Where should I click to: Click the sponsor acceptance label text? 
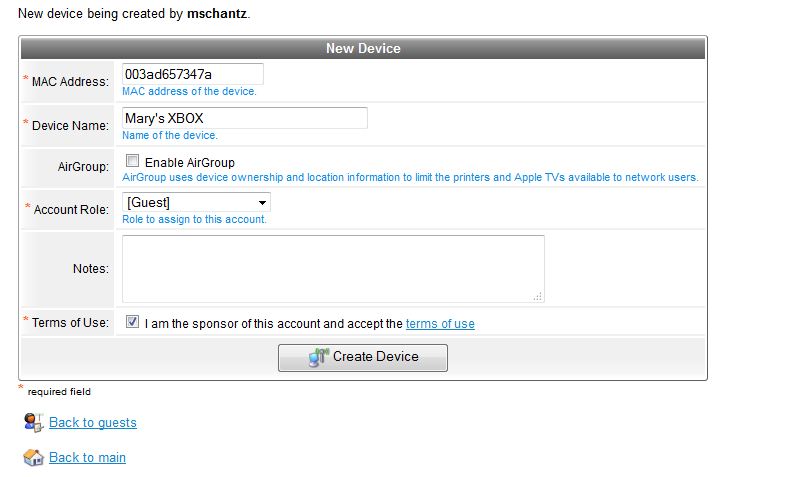click(273, 324)
